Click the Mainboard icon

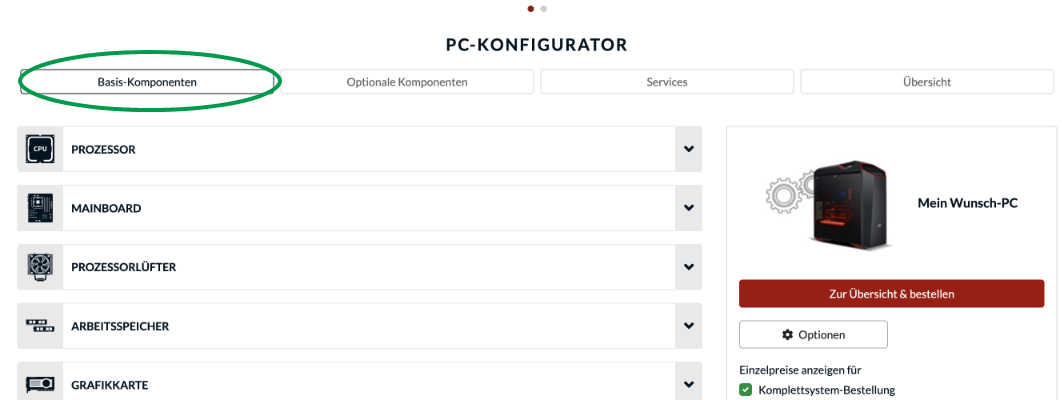pyautogui.click(x=40, y=208)
